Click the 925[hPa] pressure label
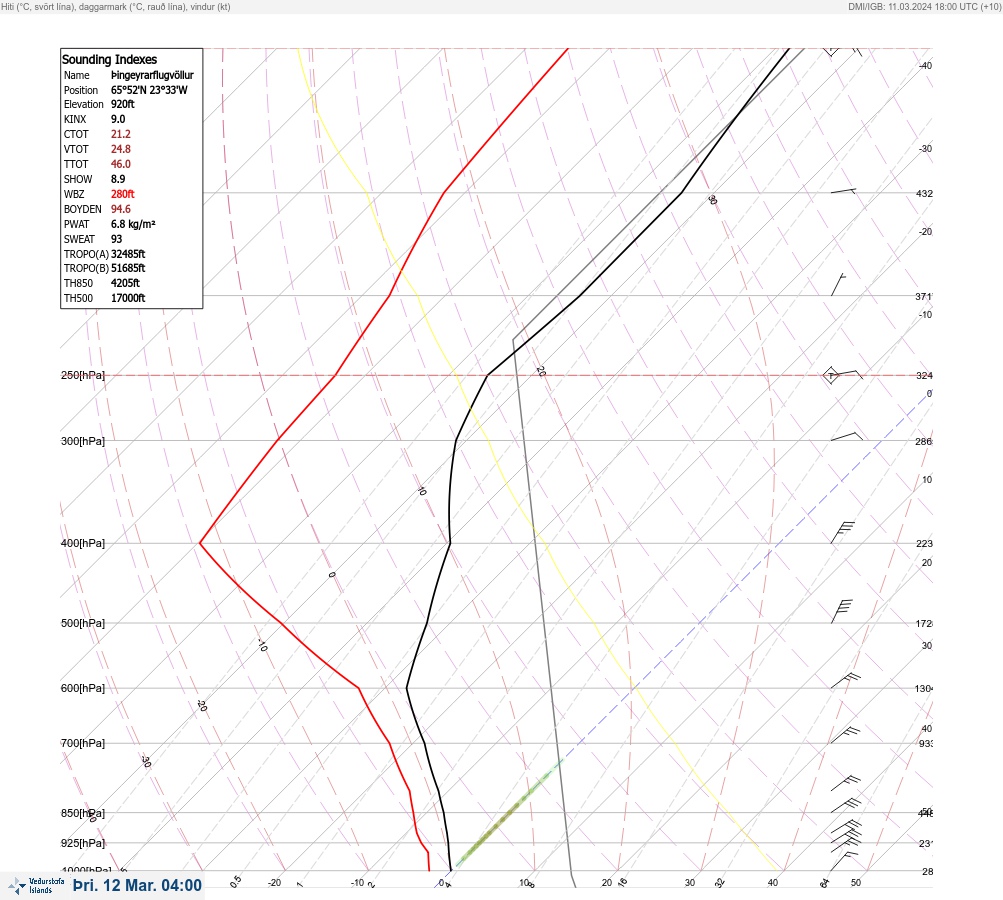This screenshot has height=900, width=1003. (83, 843)
